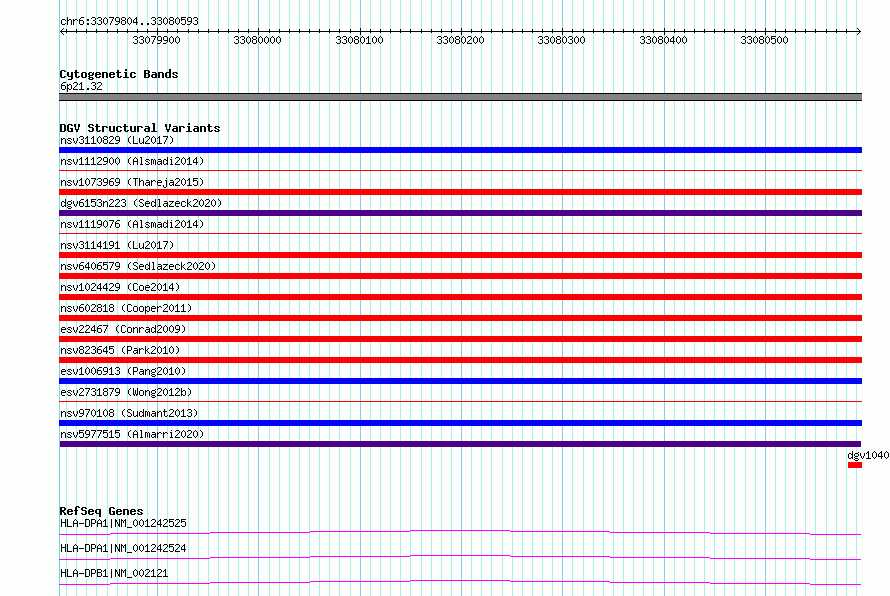
Task: Click label nsv602818 (Cooper2011)
Action: click(x=126, y=308)
